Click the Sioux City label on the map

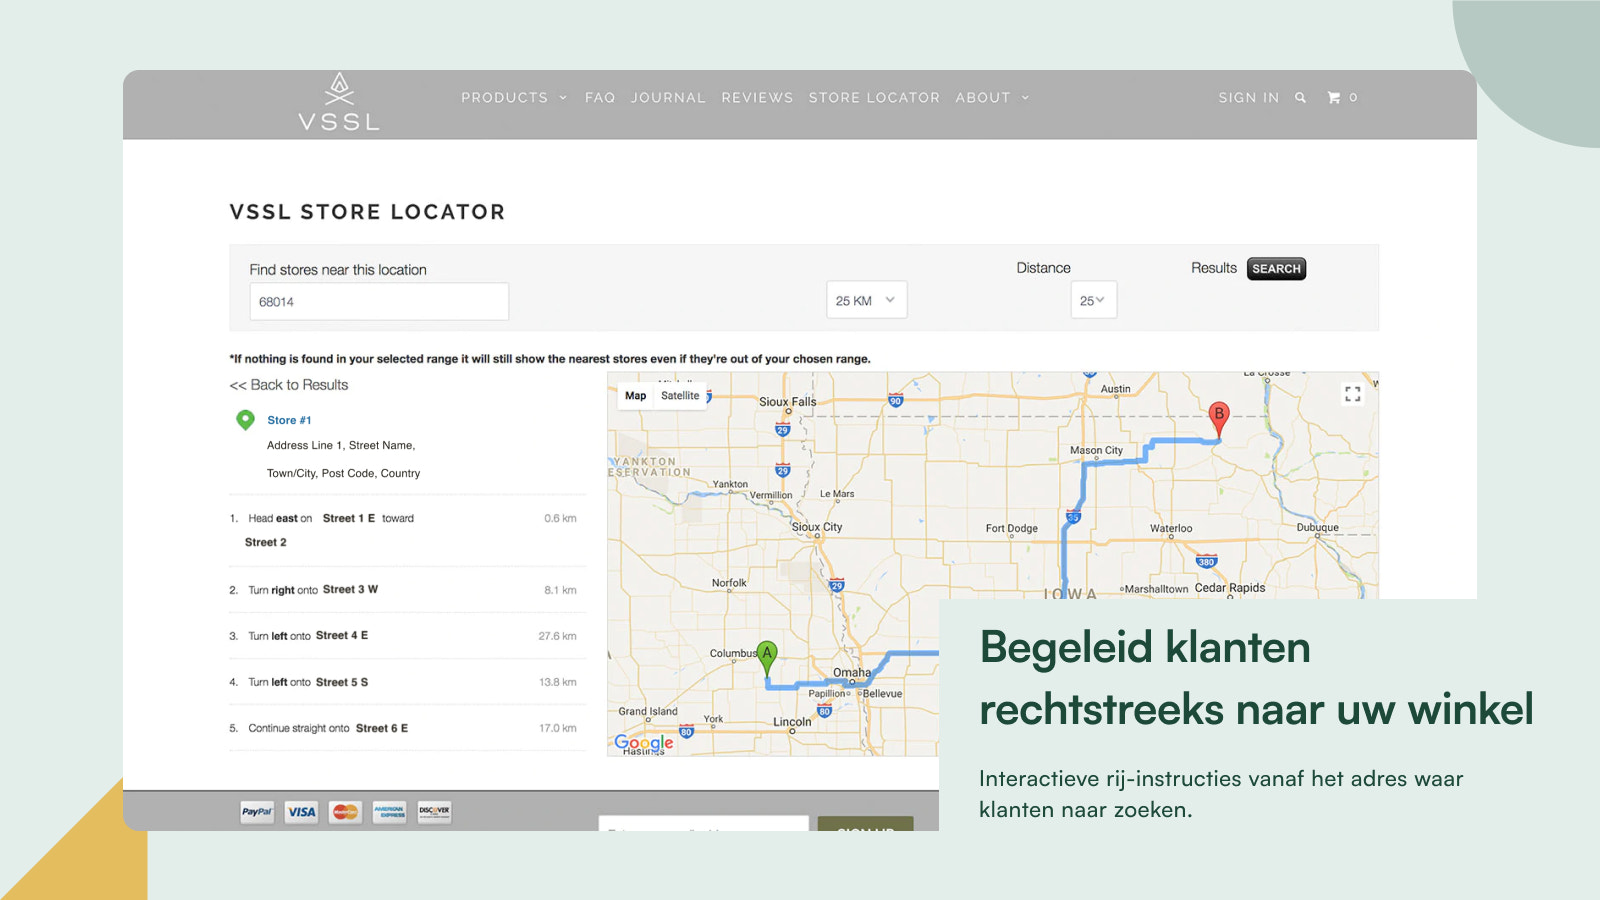817,527
